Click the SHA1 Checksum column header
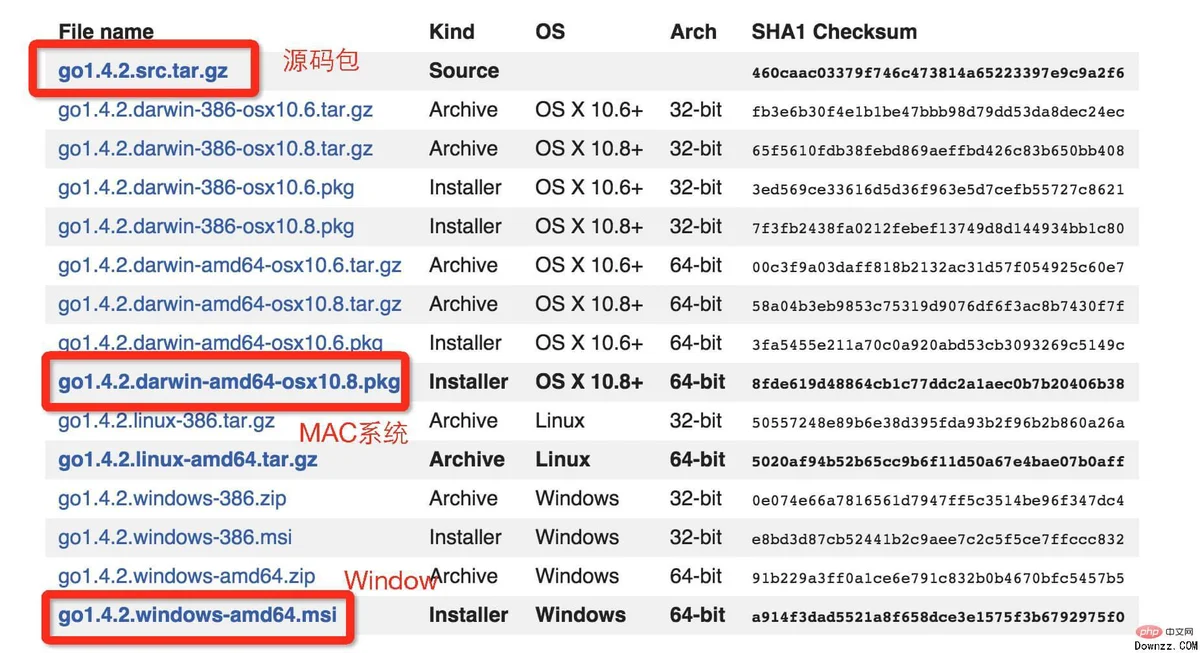The image size is (1200, 653). point(834,32)
